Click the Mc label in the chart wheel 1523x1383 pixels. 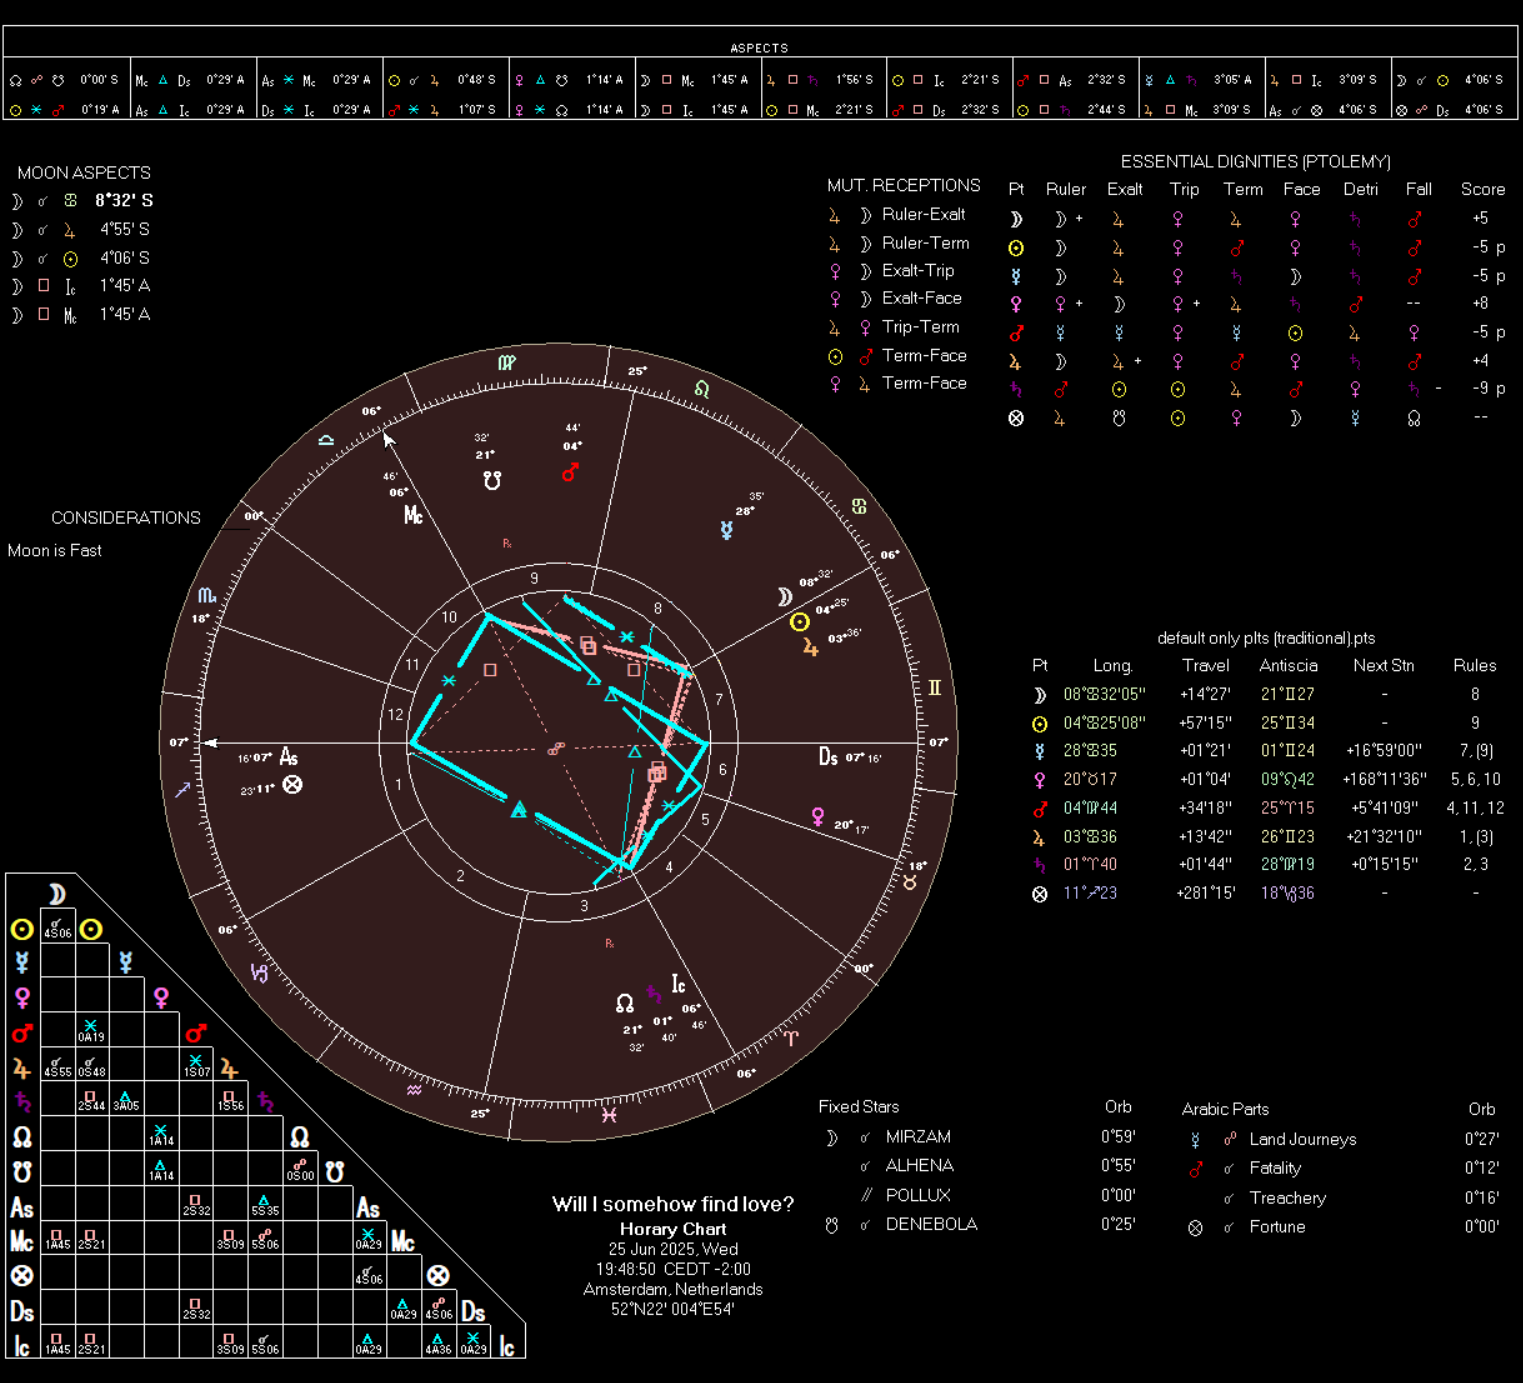pyautogui.click(x=413, y=515)
